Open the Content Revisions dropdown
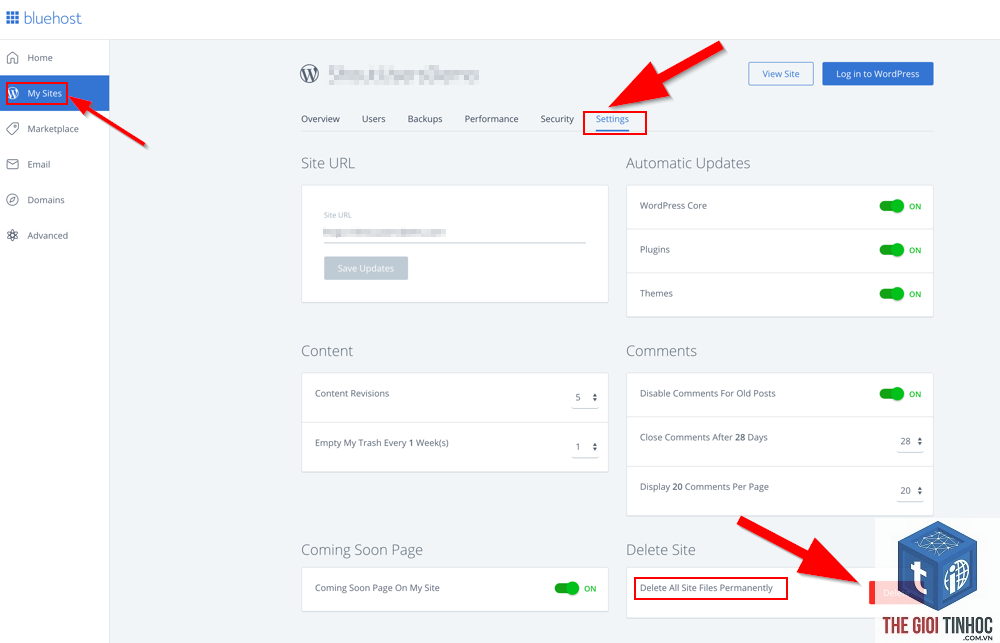The image size is (1000, 643). pos(585,397)
